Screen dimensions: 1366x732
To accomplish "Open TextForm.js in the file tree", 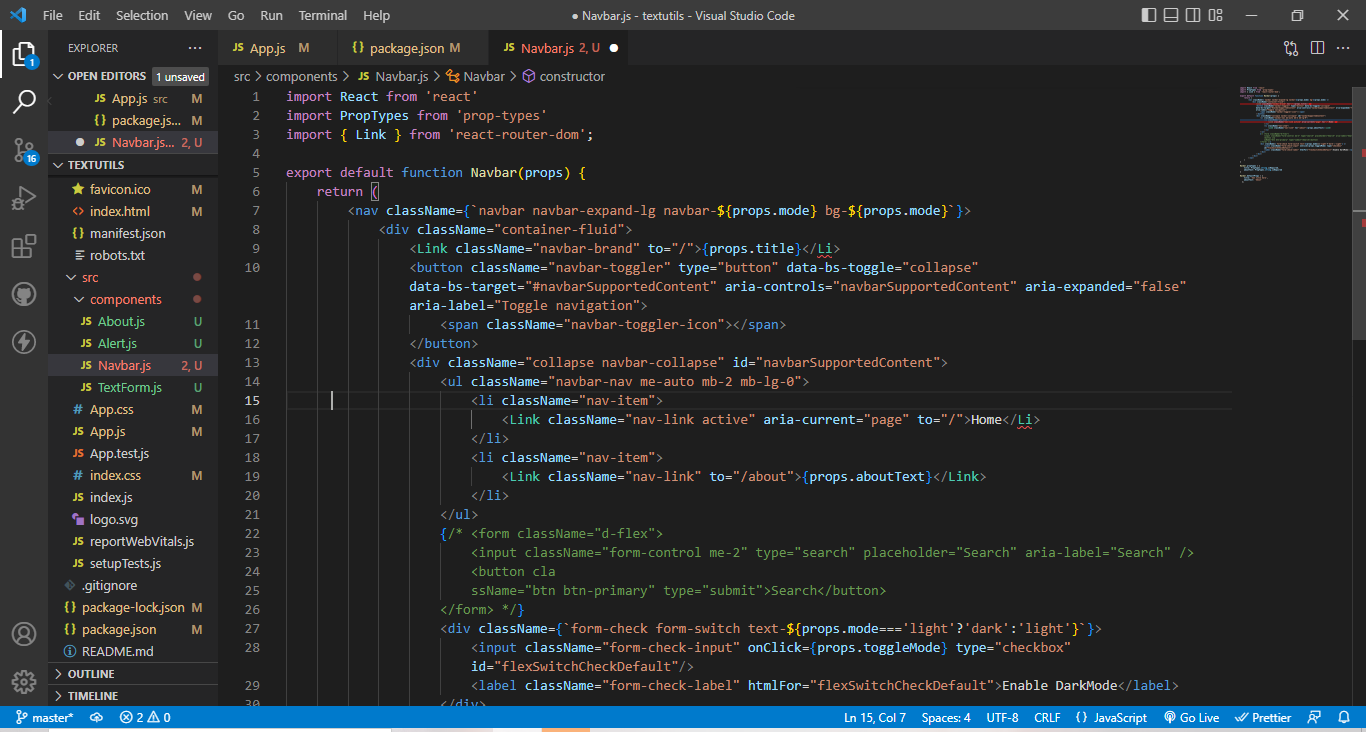I will click(x=133, y=387).
